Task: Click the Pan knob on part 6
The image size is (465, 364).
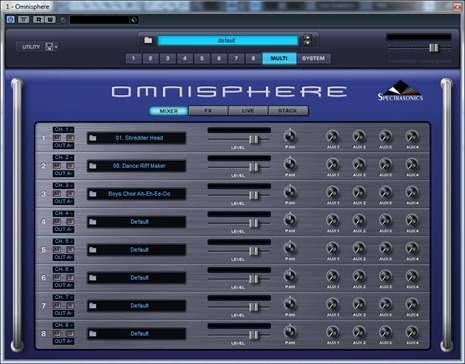Action: point(290,276)
